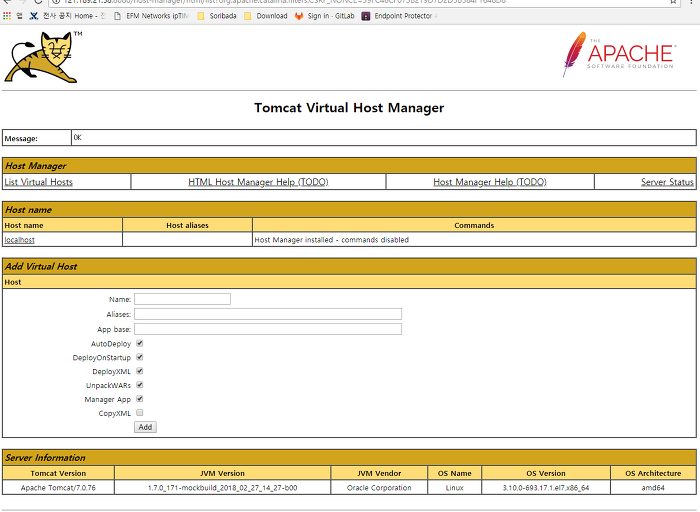Click the 'Tomcat Virtual Host Manager' heading
This screenshot has width=700, height=512.
tap(349, 108)
